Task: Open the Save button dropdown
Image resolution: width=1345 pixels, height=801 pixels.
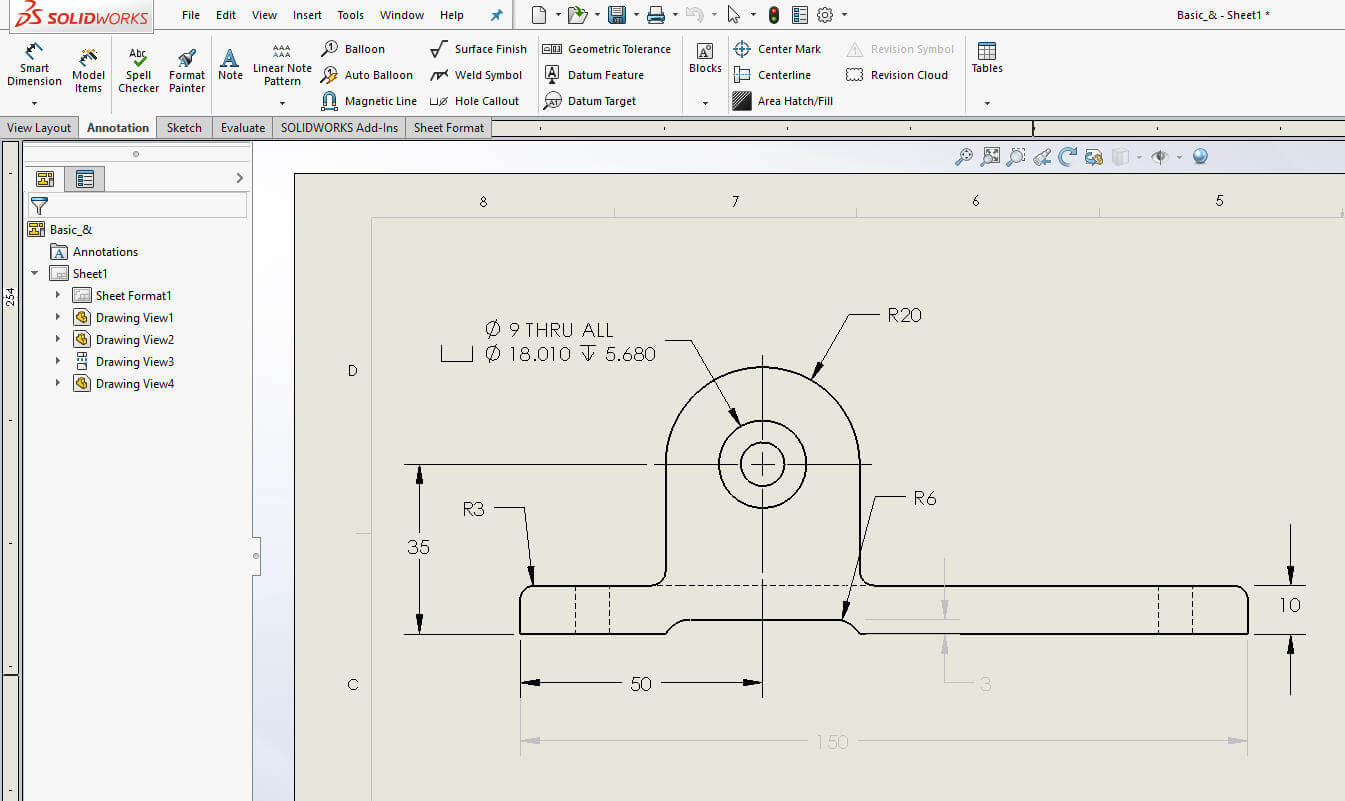Action: [634, 14]
